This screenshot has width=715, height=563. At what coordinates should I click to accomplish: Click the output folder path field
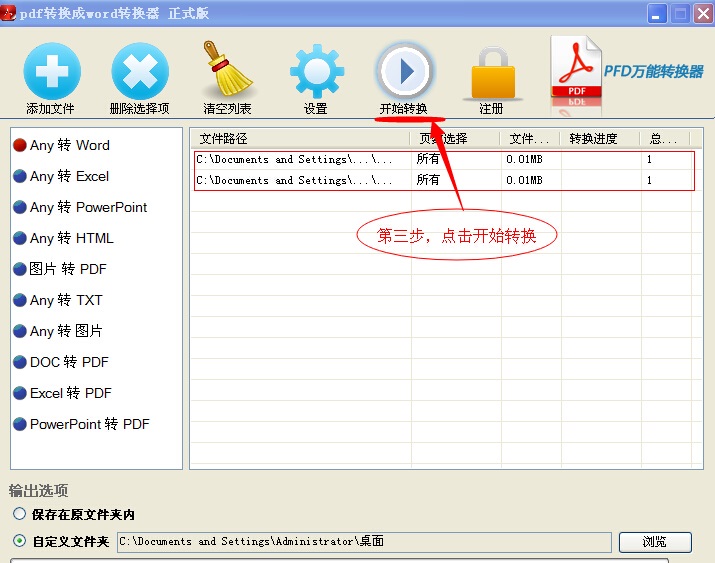point(364,542)
